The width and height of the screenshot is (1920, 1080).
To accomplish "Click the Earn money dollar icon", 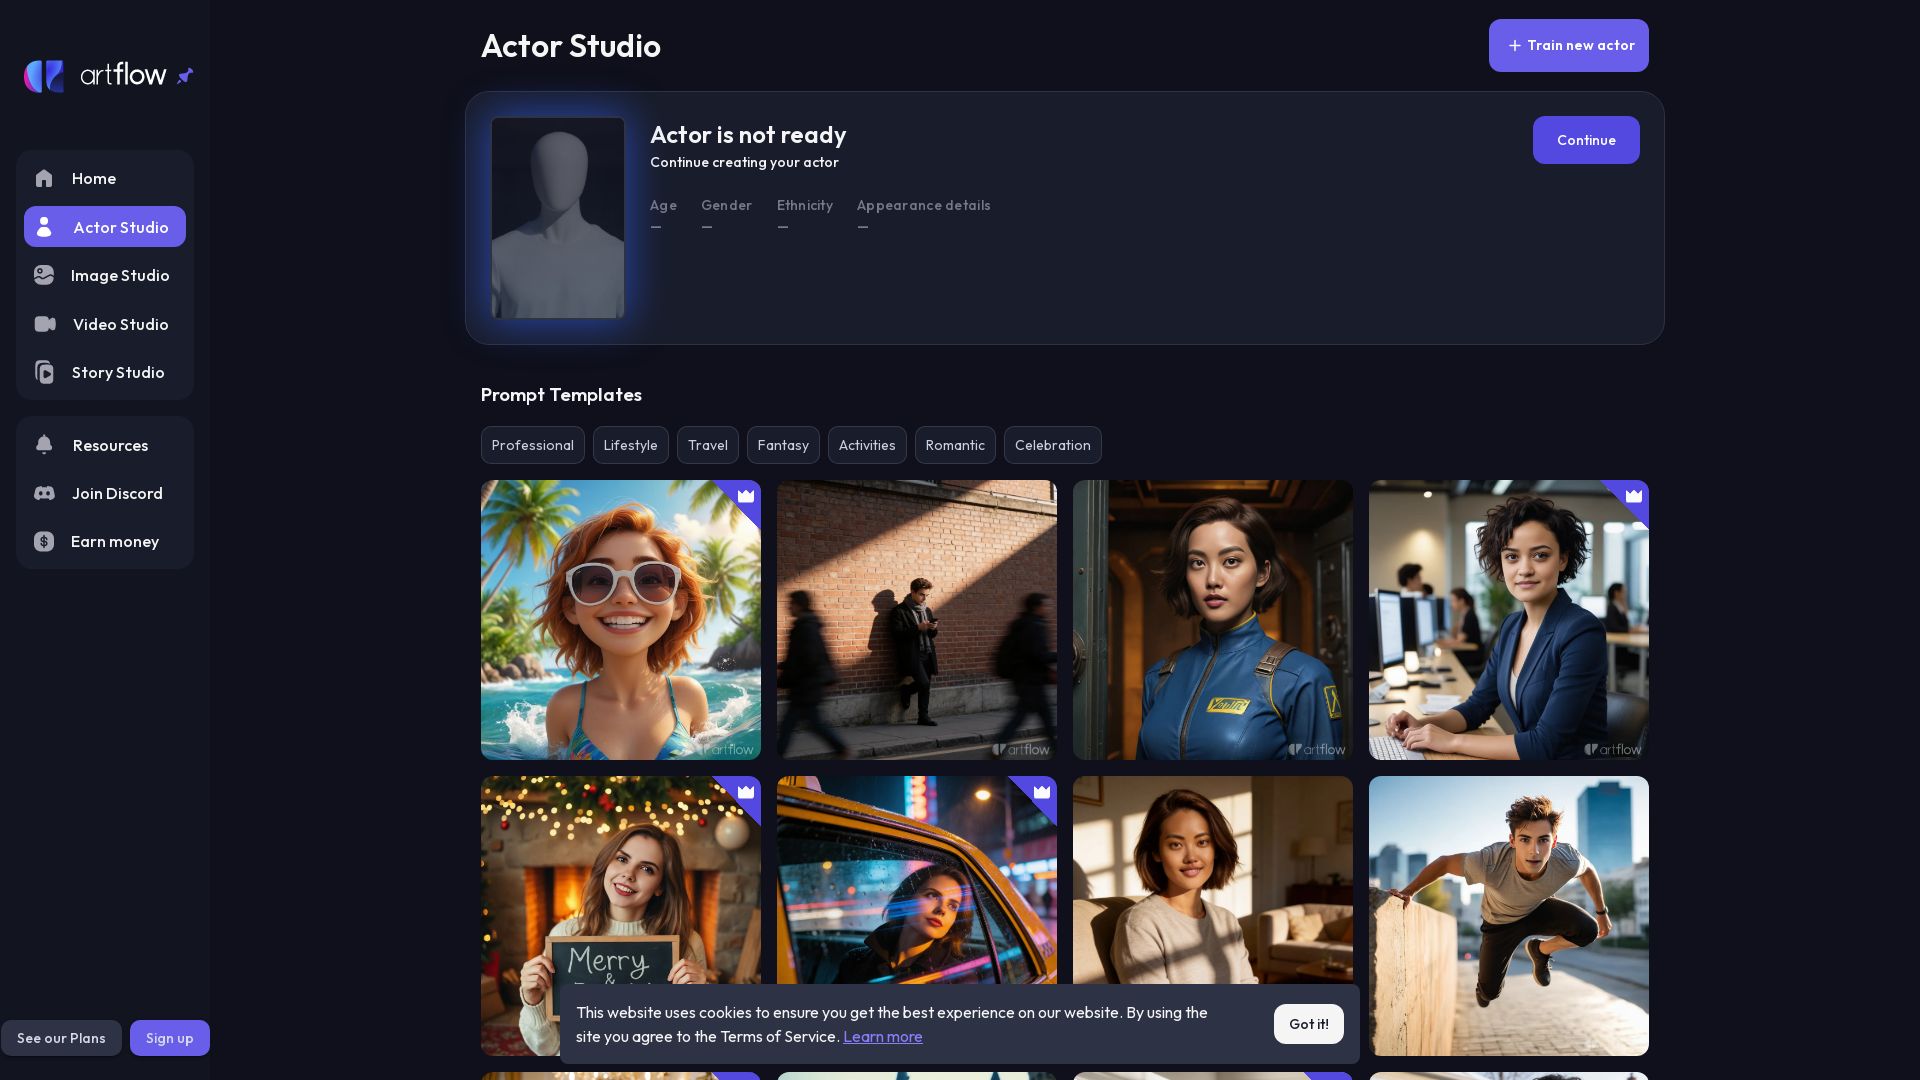I will [x=44, y=541].
